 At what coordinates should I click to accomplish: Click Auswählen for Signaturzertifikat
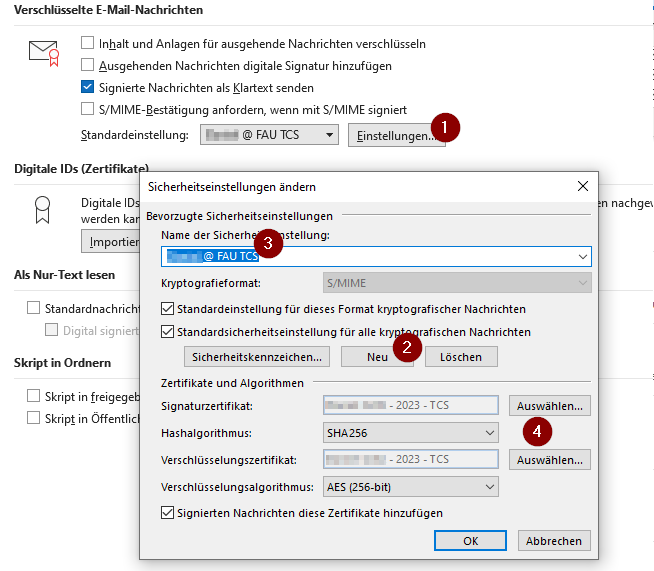[550, 406]
